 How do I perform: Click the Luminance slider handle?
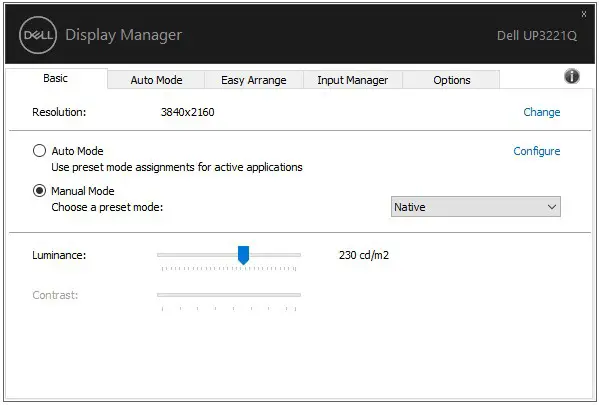click(x=243, y=255)
